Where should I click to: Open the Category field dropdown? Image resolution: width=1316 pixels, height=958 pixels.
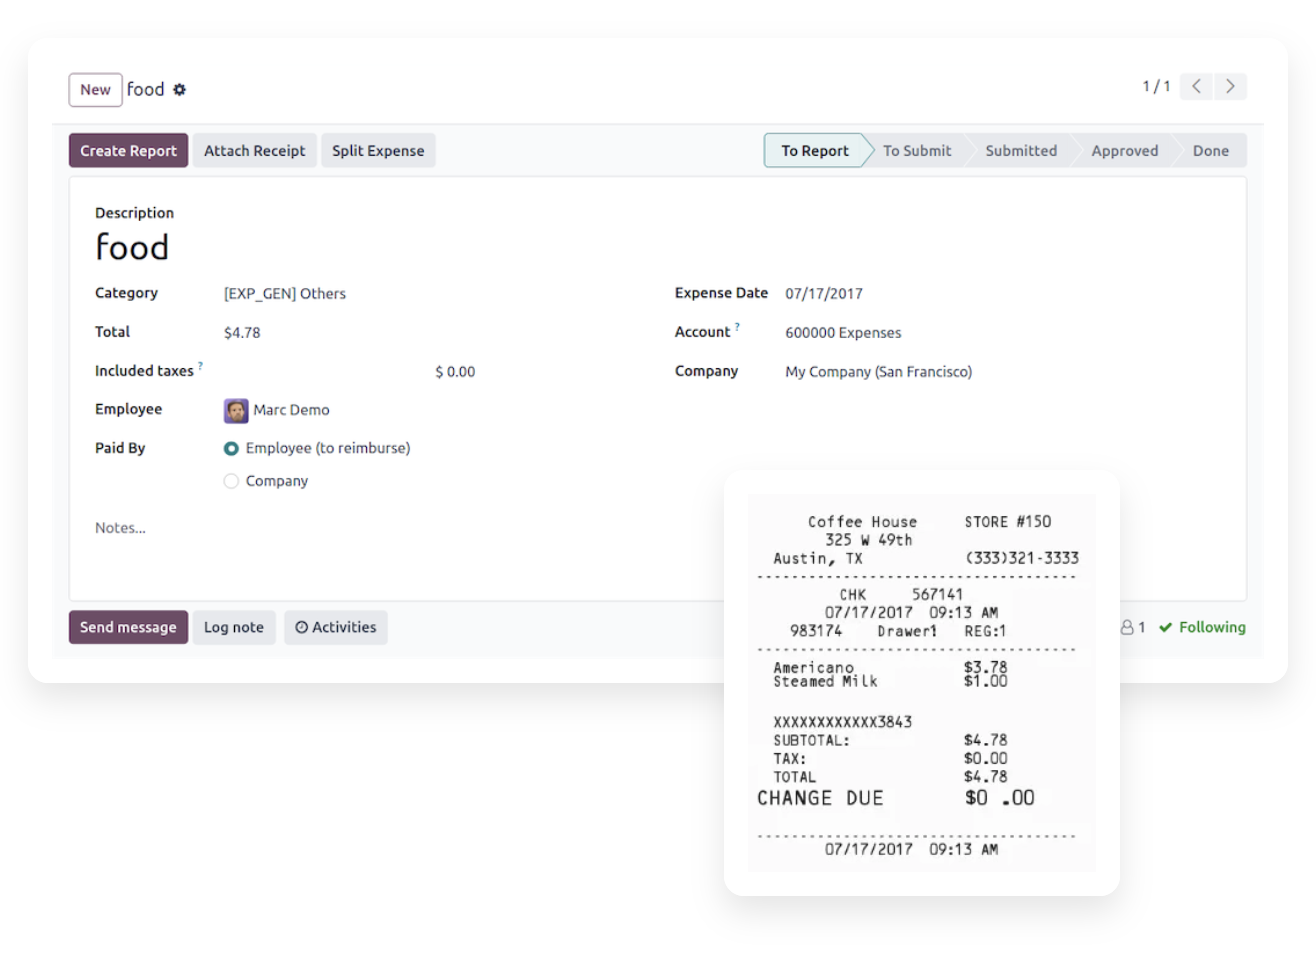click(285, 294)
